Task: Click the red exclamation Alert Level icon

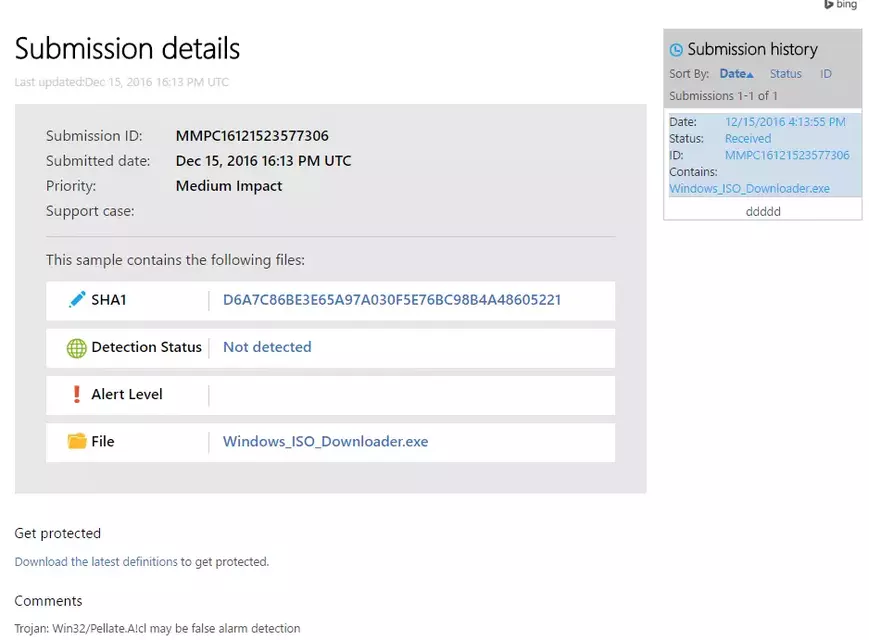Action: (76, 394)
